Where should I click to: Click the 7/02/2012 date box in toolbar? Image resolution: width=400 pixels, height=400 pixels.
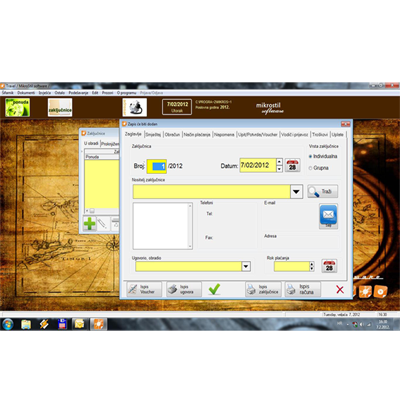[177, 107]
